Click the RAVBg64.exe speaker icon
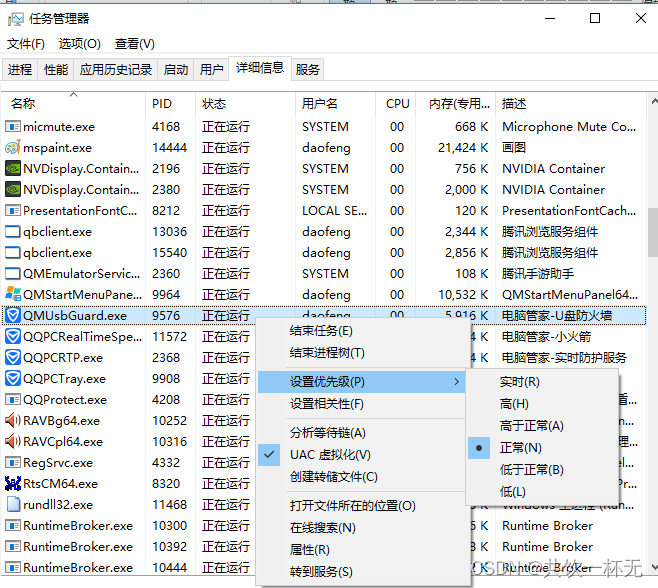658x588 pixels. click(x=13, y=420)
